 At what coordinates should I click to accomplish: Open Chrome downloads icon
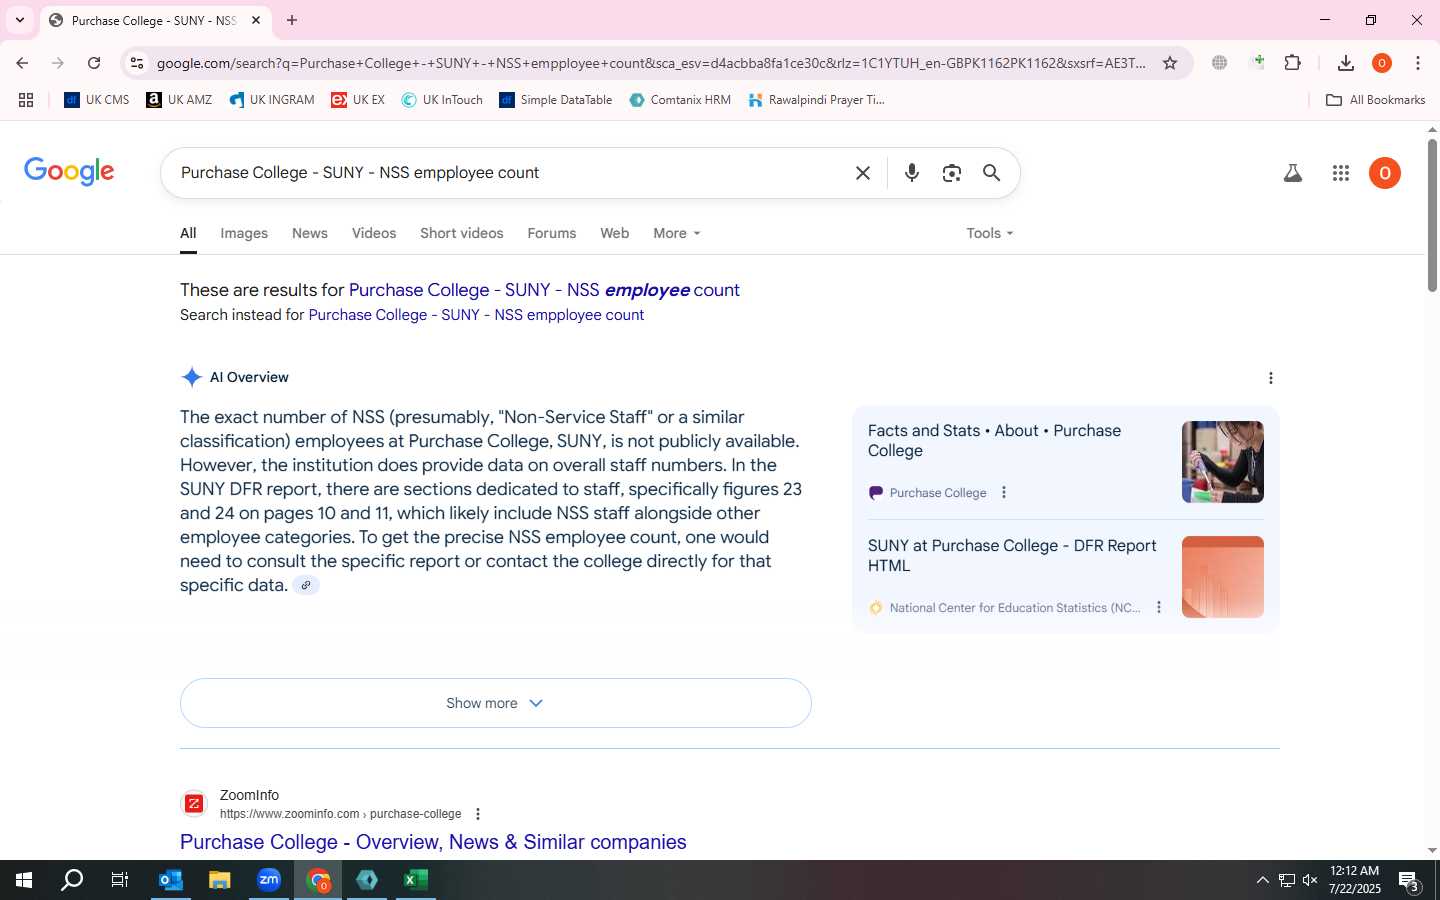pos(1346,63)
